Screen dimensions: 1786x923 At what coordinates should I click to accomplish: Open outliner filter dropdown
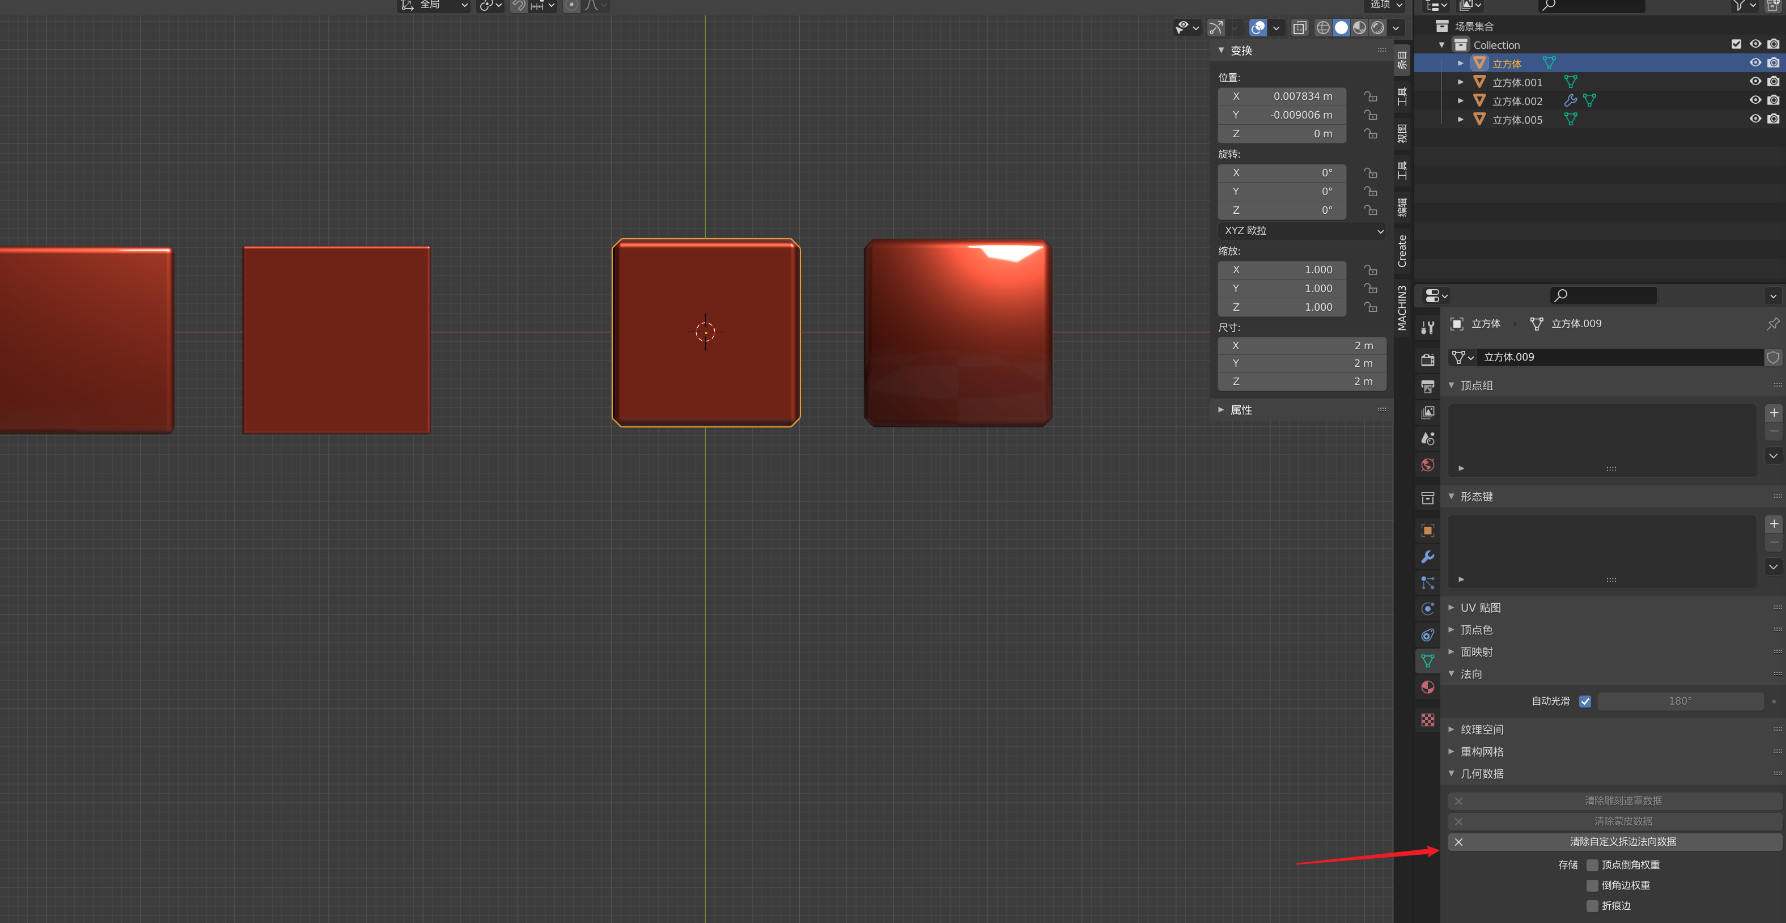(x=1744, y=5)
